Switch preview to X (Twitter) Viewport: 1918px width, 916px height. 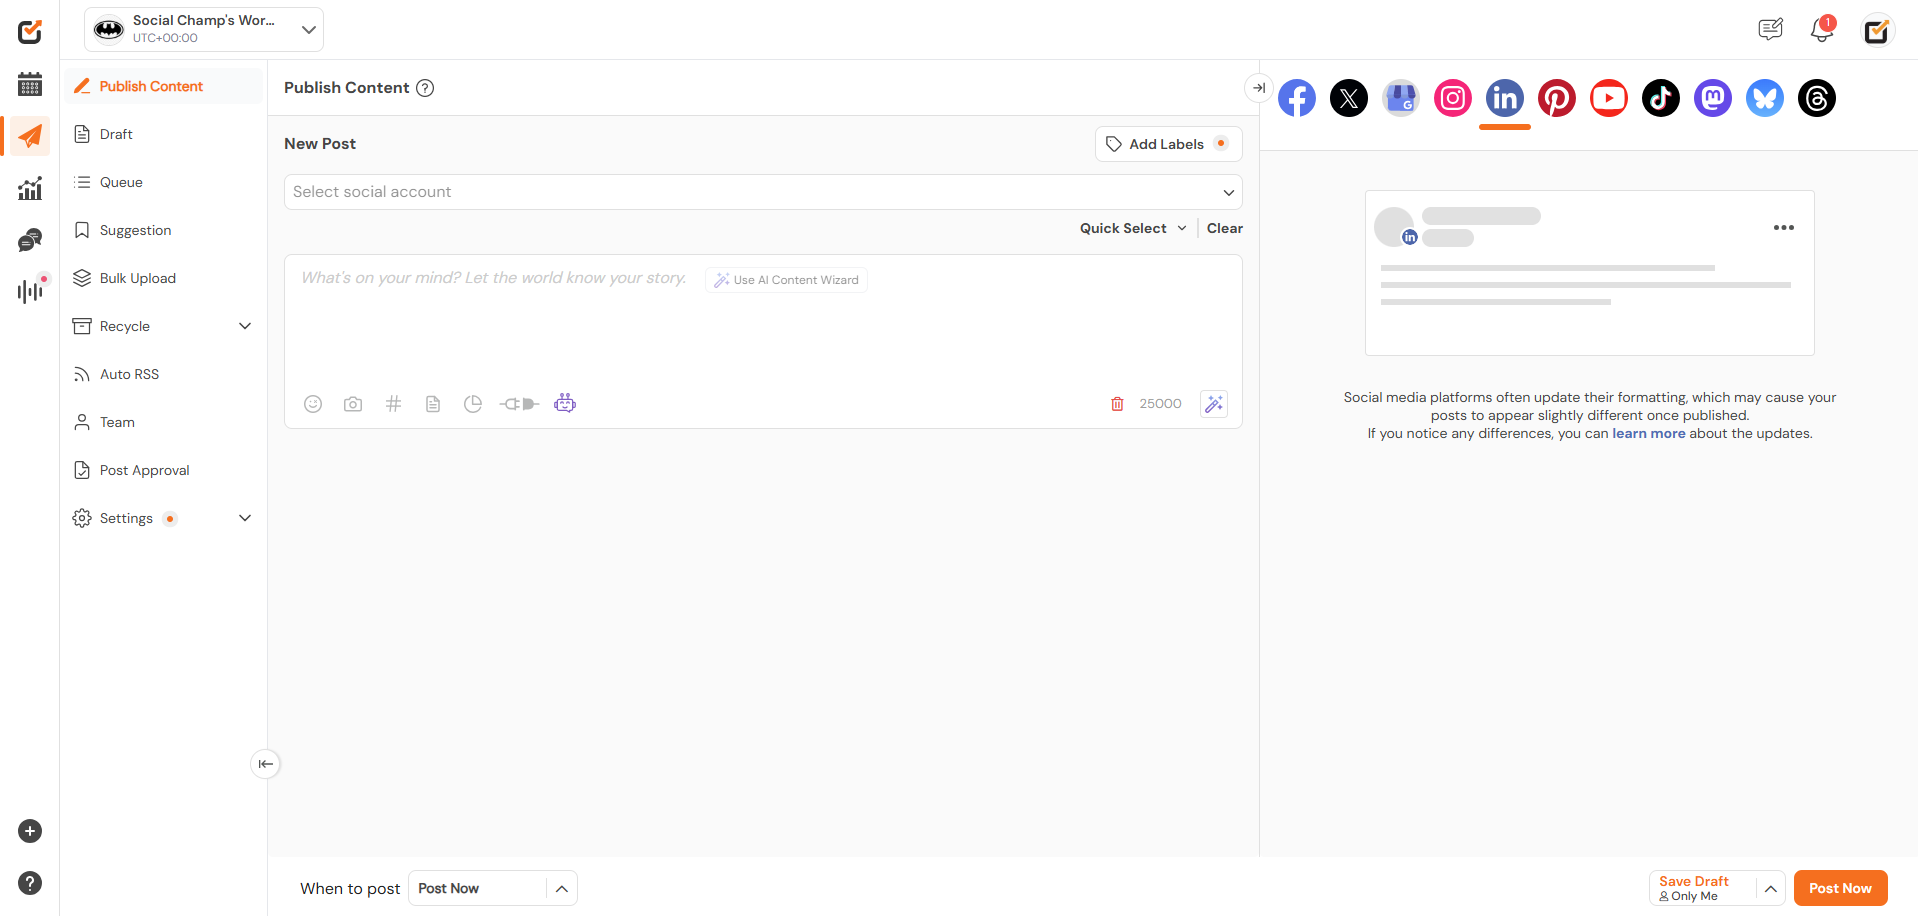coord(1349,98)
